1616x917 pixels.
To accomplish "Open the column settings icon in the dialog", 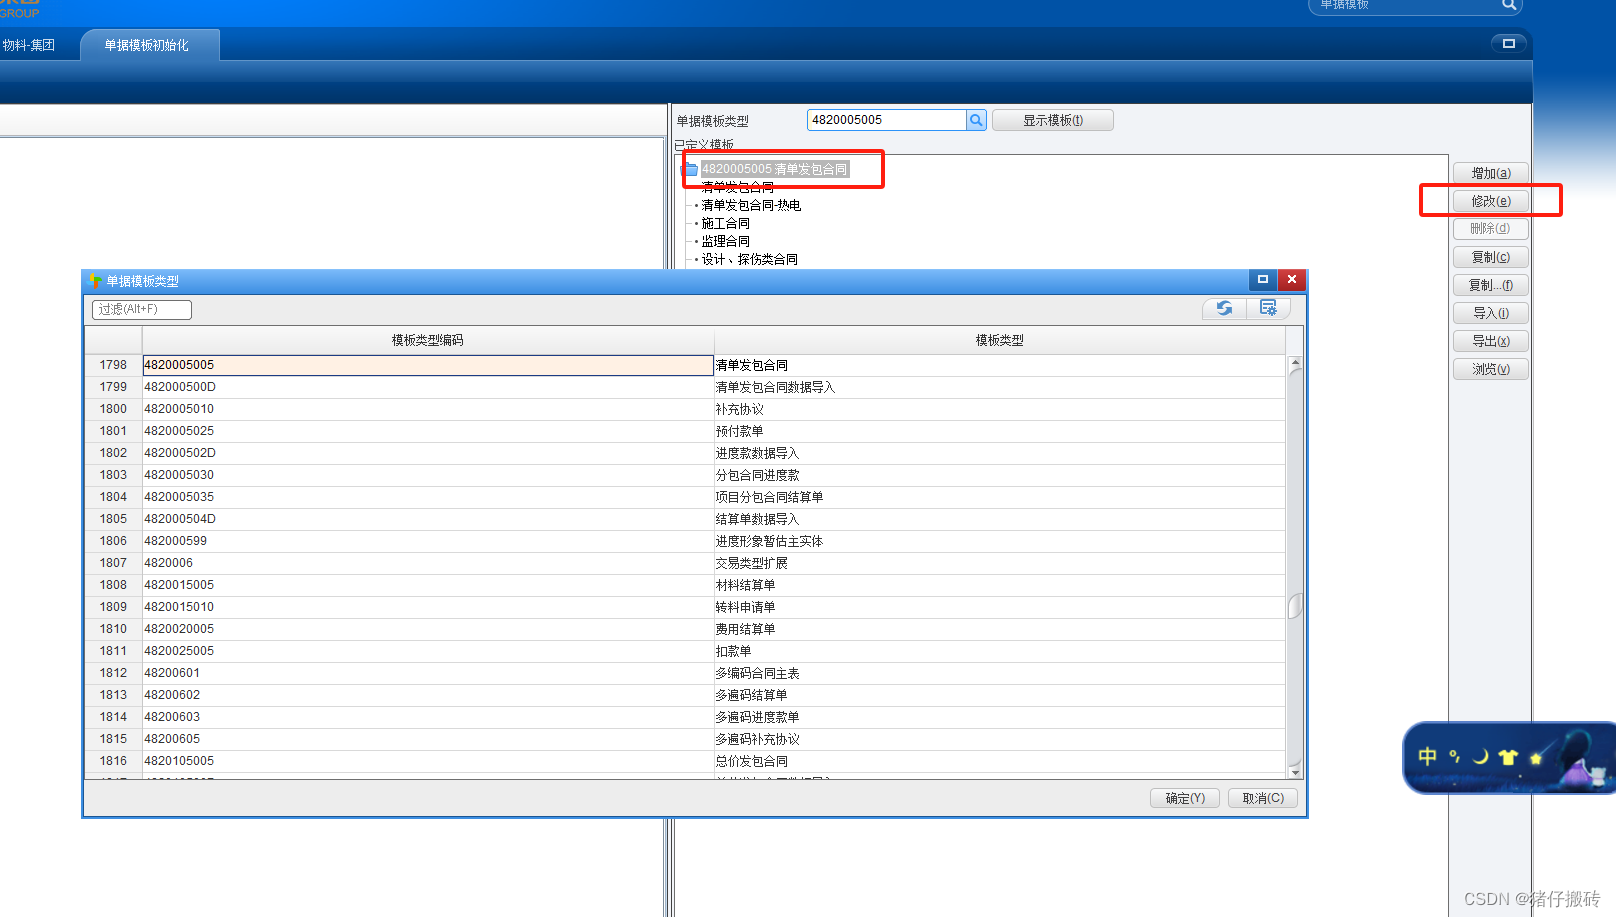I will [x=1268, y=308].
